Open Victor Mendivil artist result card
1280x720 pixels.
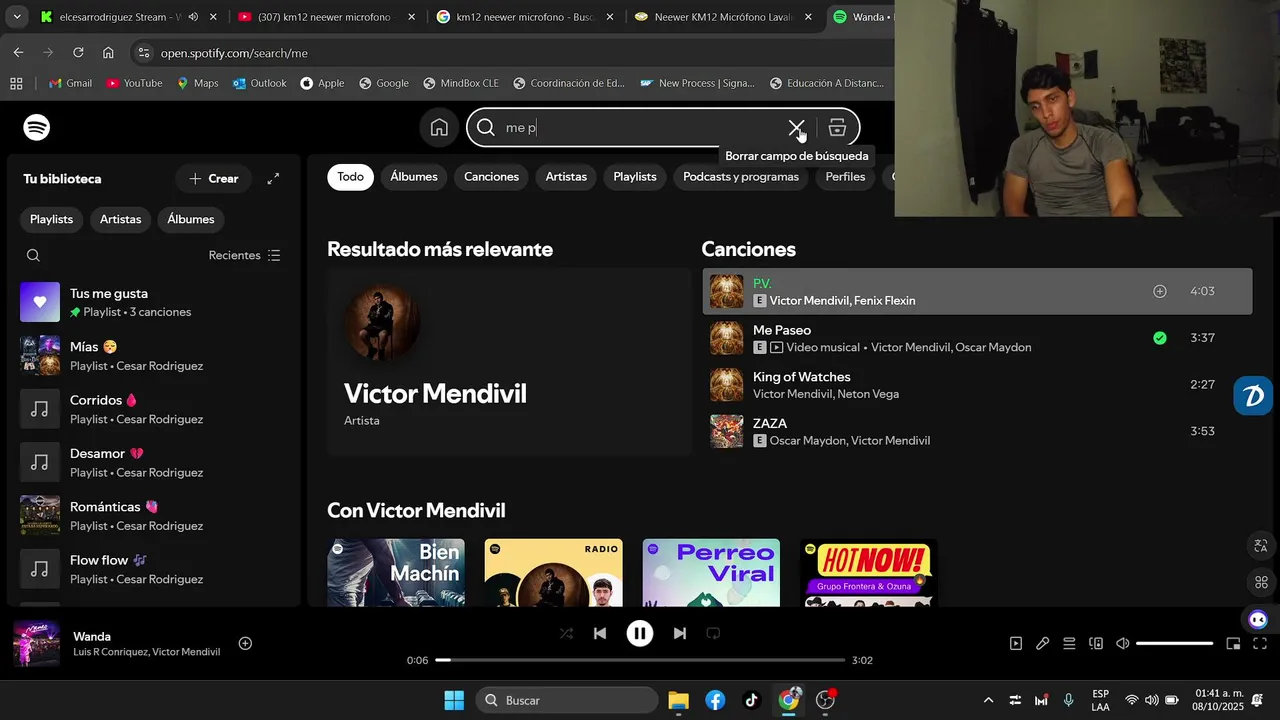tap(509, 362)
